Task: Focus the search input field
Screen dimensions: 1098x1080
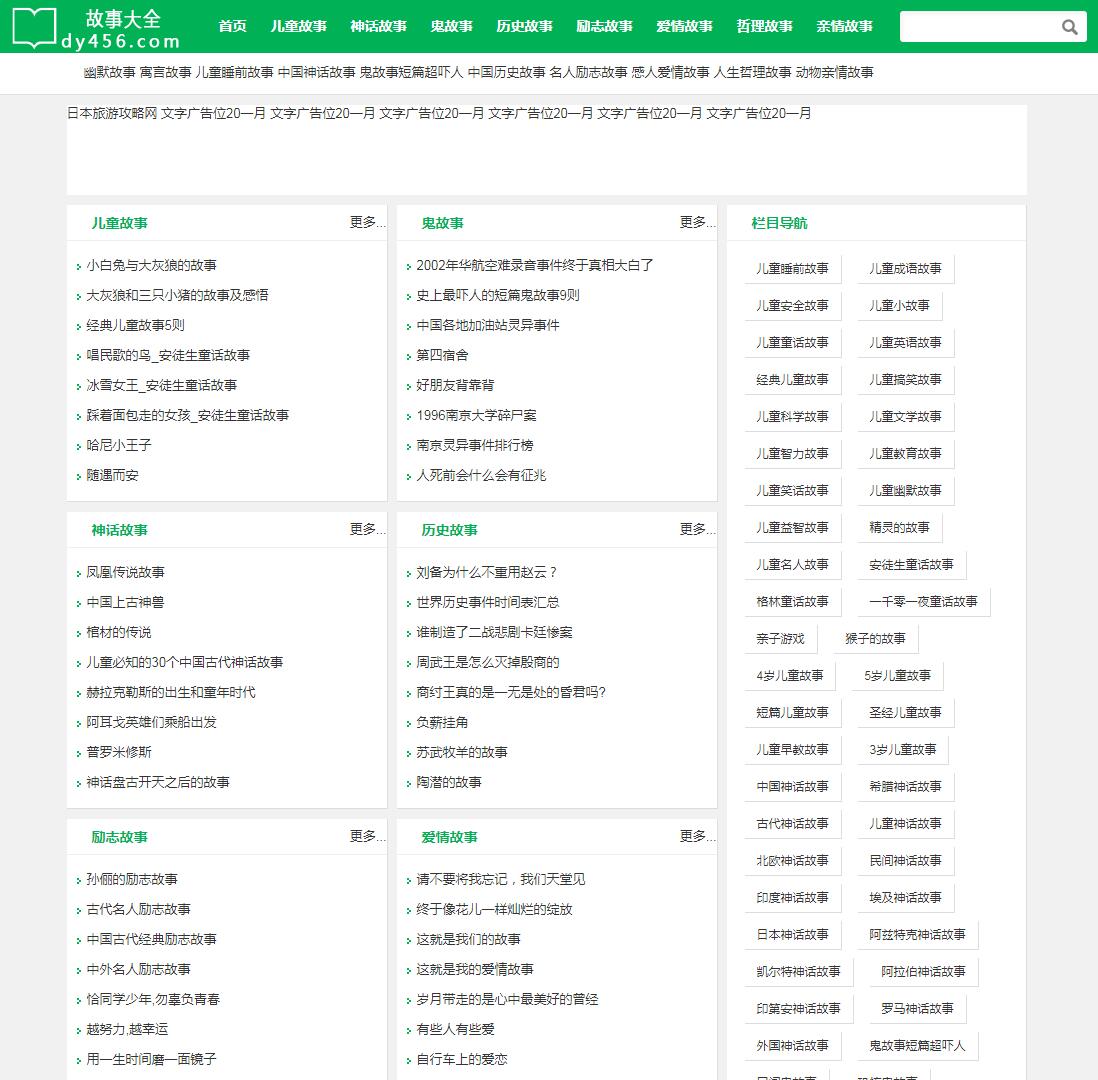Action: pos(979,27)
